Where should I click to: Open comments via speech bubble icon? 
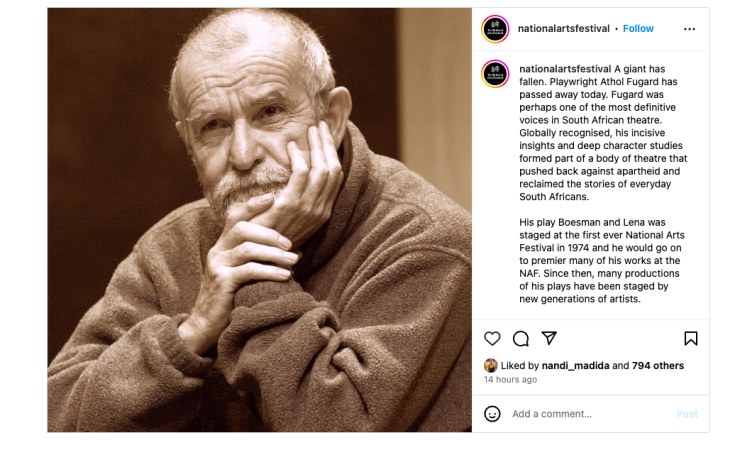coord(520,338)
